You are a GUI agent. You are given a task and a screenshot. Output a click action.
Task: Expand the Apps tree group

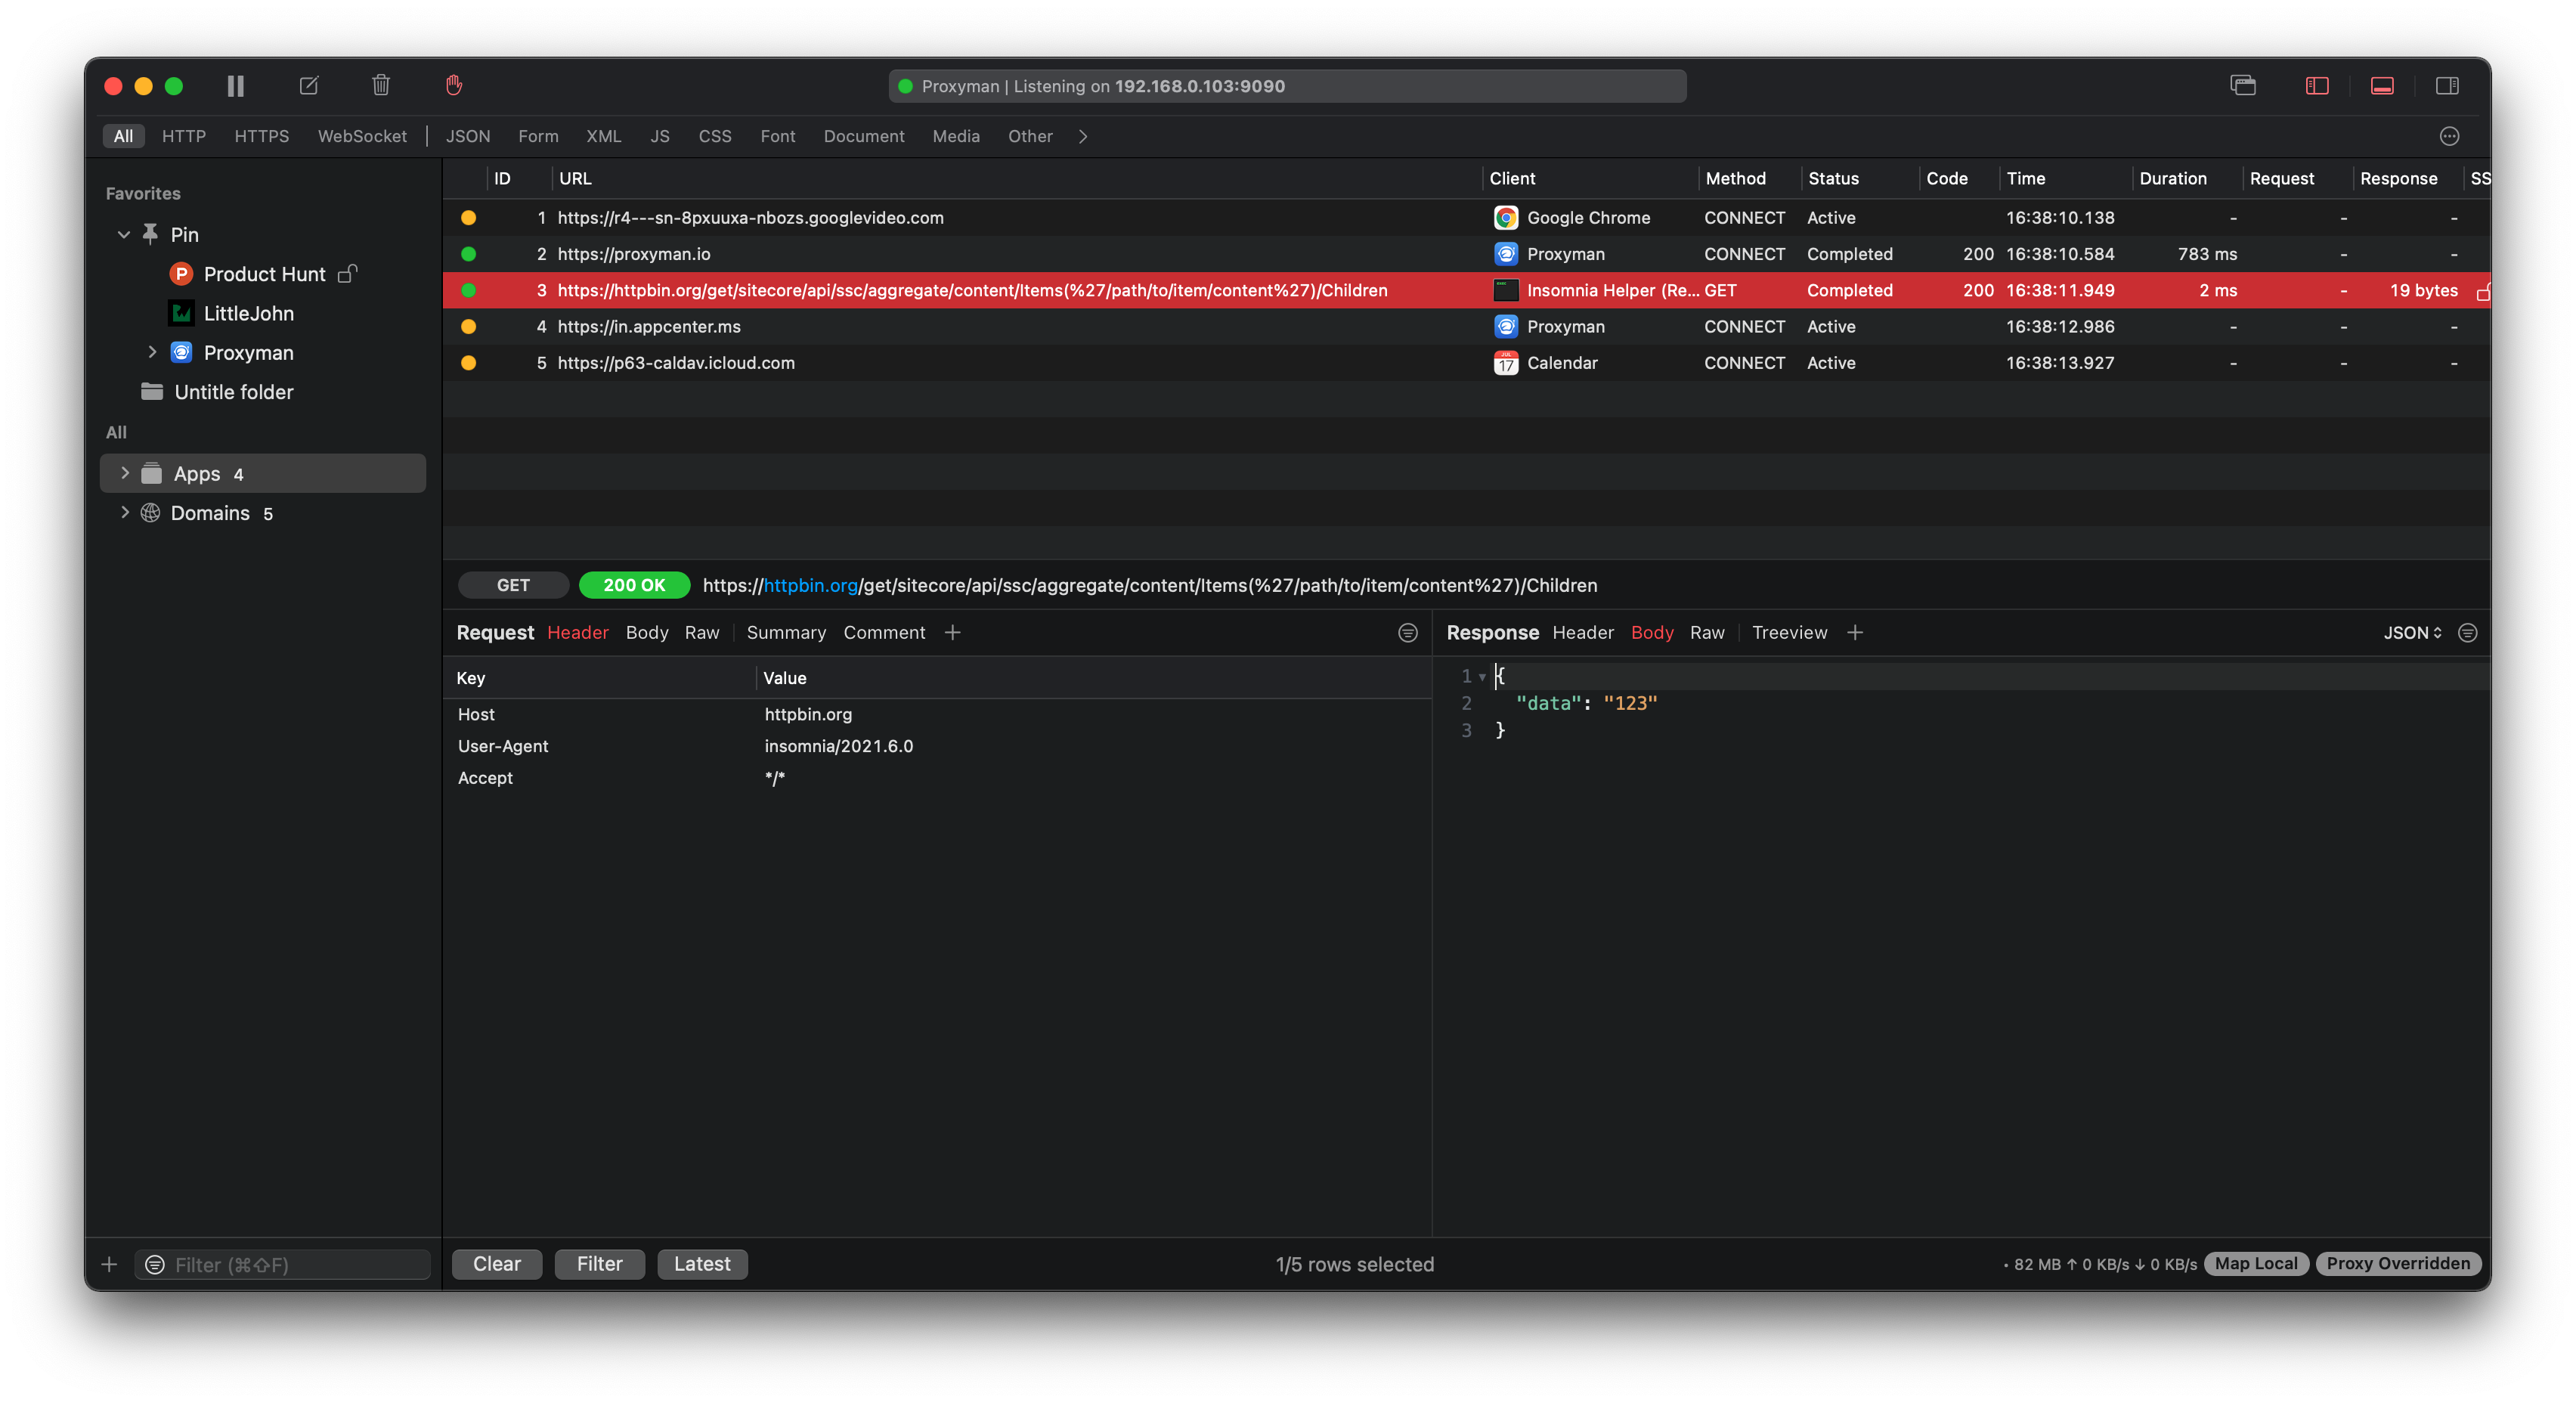pyautogui.click(x=125, y=473)
